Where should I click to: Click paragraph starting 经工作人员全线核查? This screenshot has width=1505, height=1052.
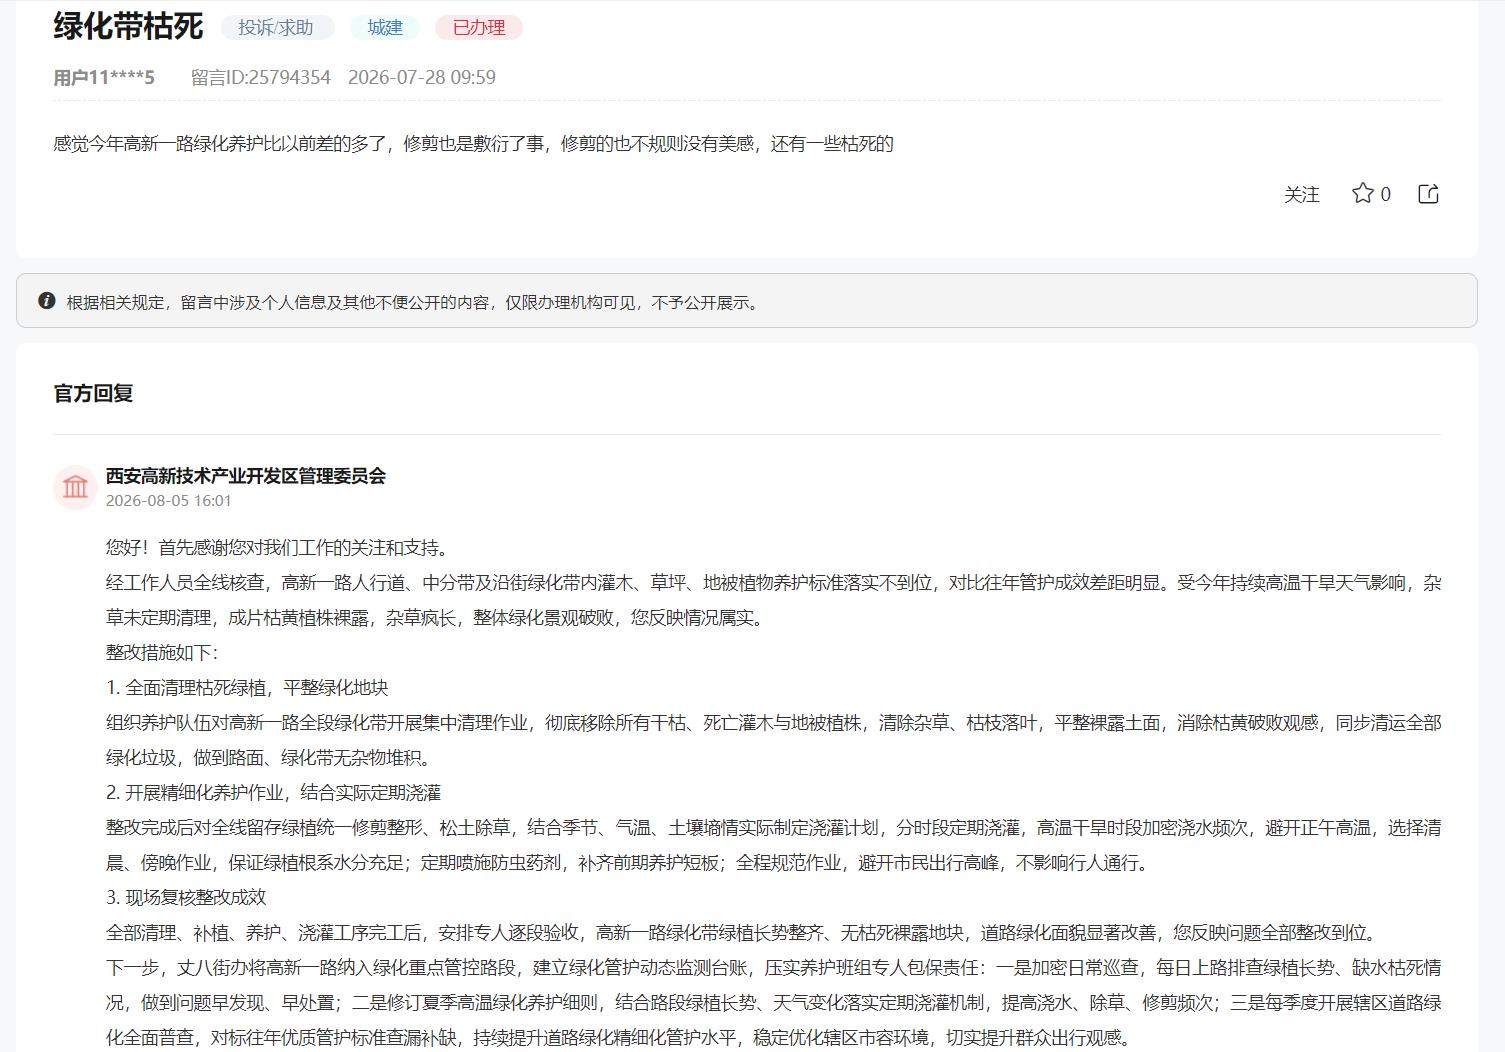click(774, 600)
